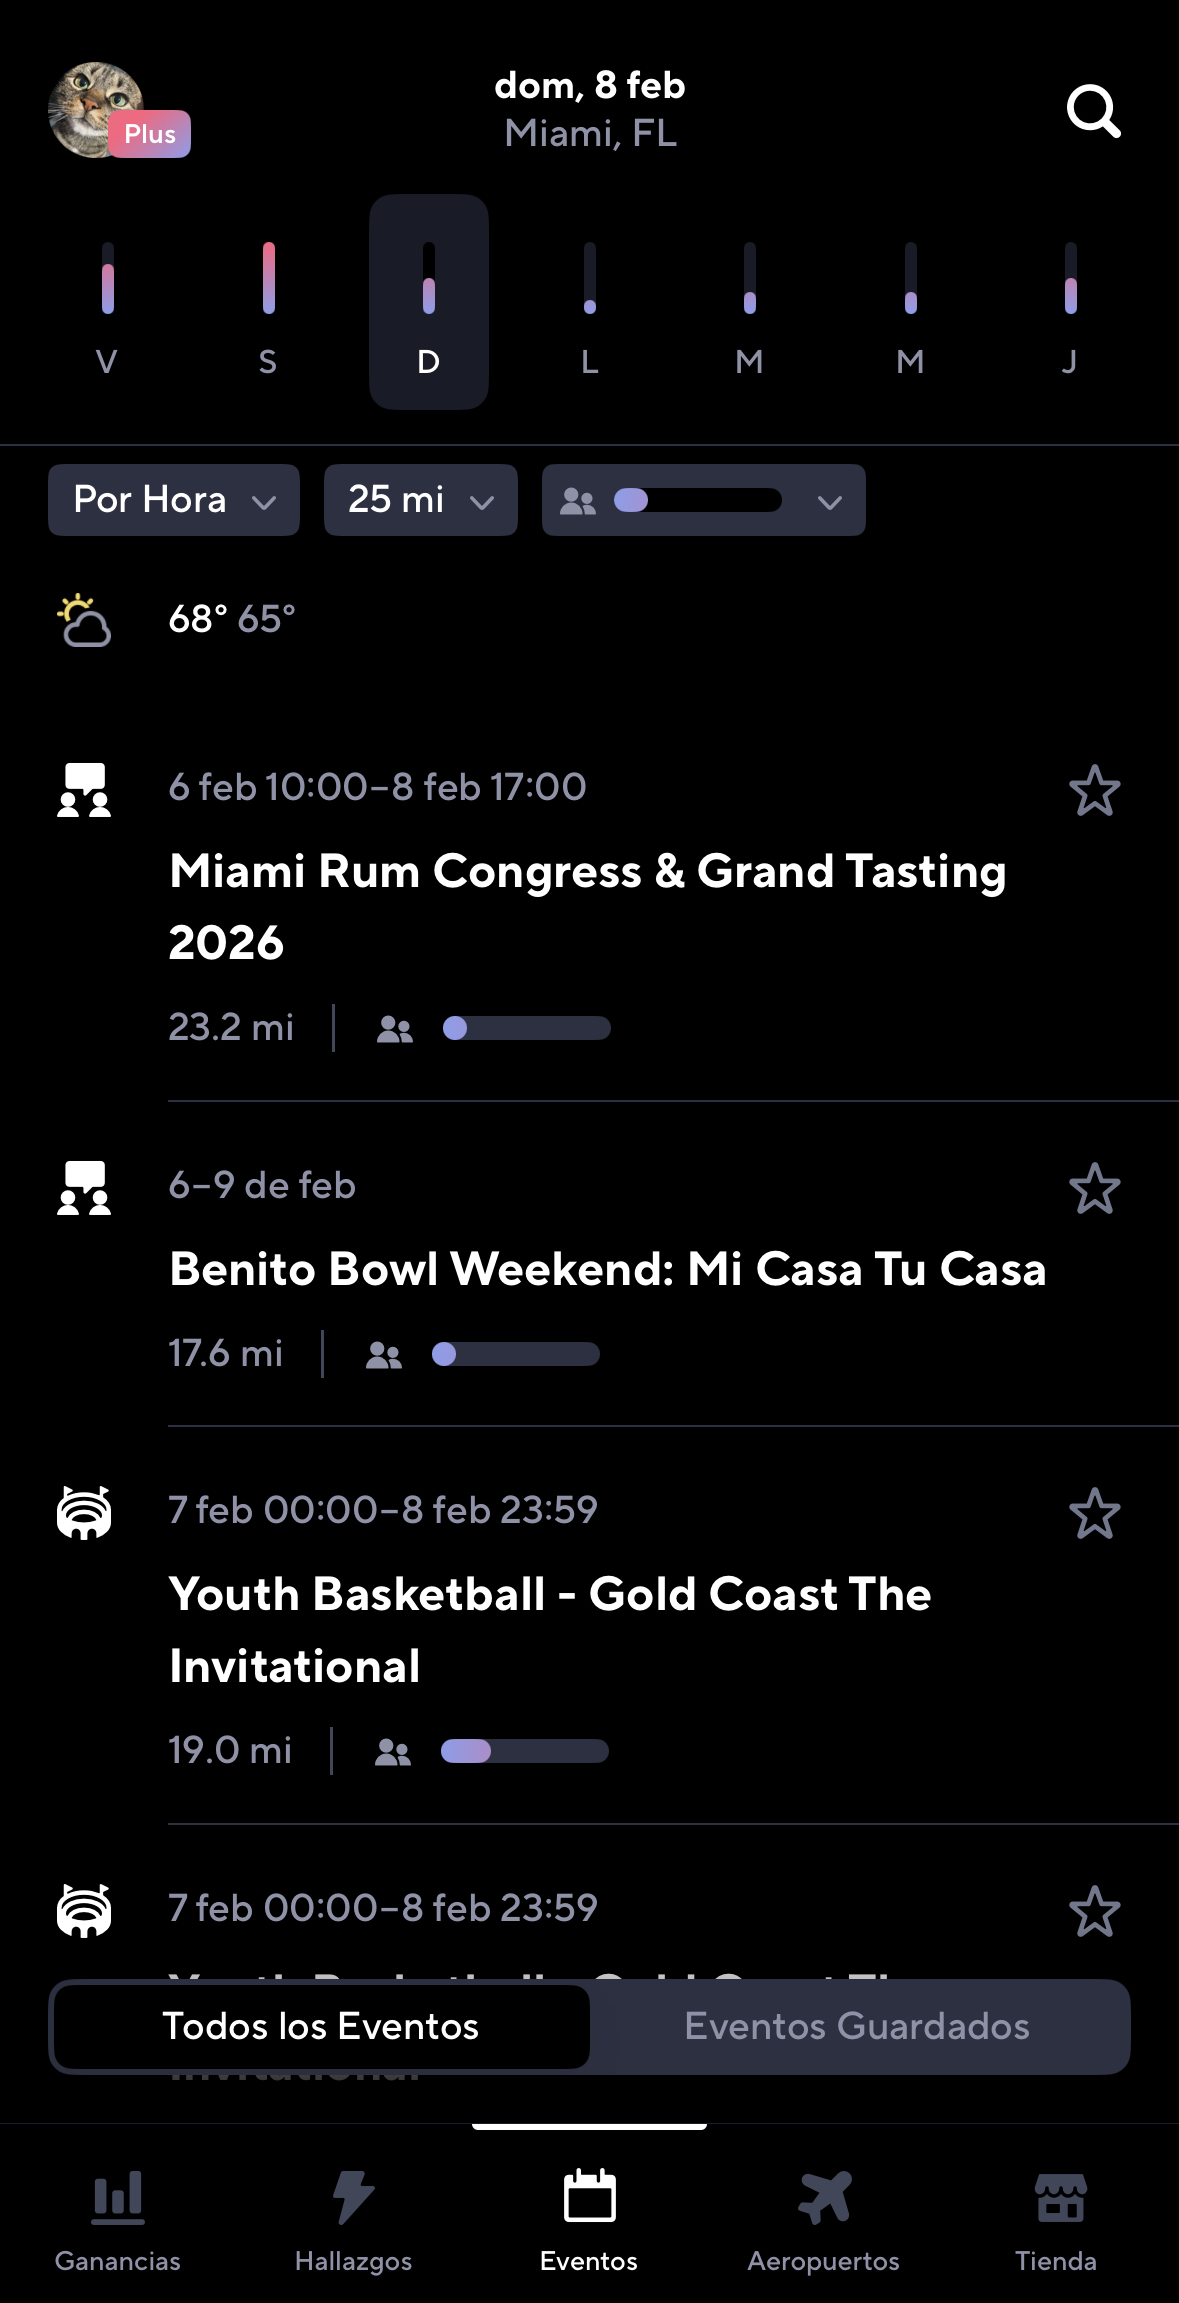Open Hallazgos lightning bolt tab

tap(353, 2216)
